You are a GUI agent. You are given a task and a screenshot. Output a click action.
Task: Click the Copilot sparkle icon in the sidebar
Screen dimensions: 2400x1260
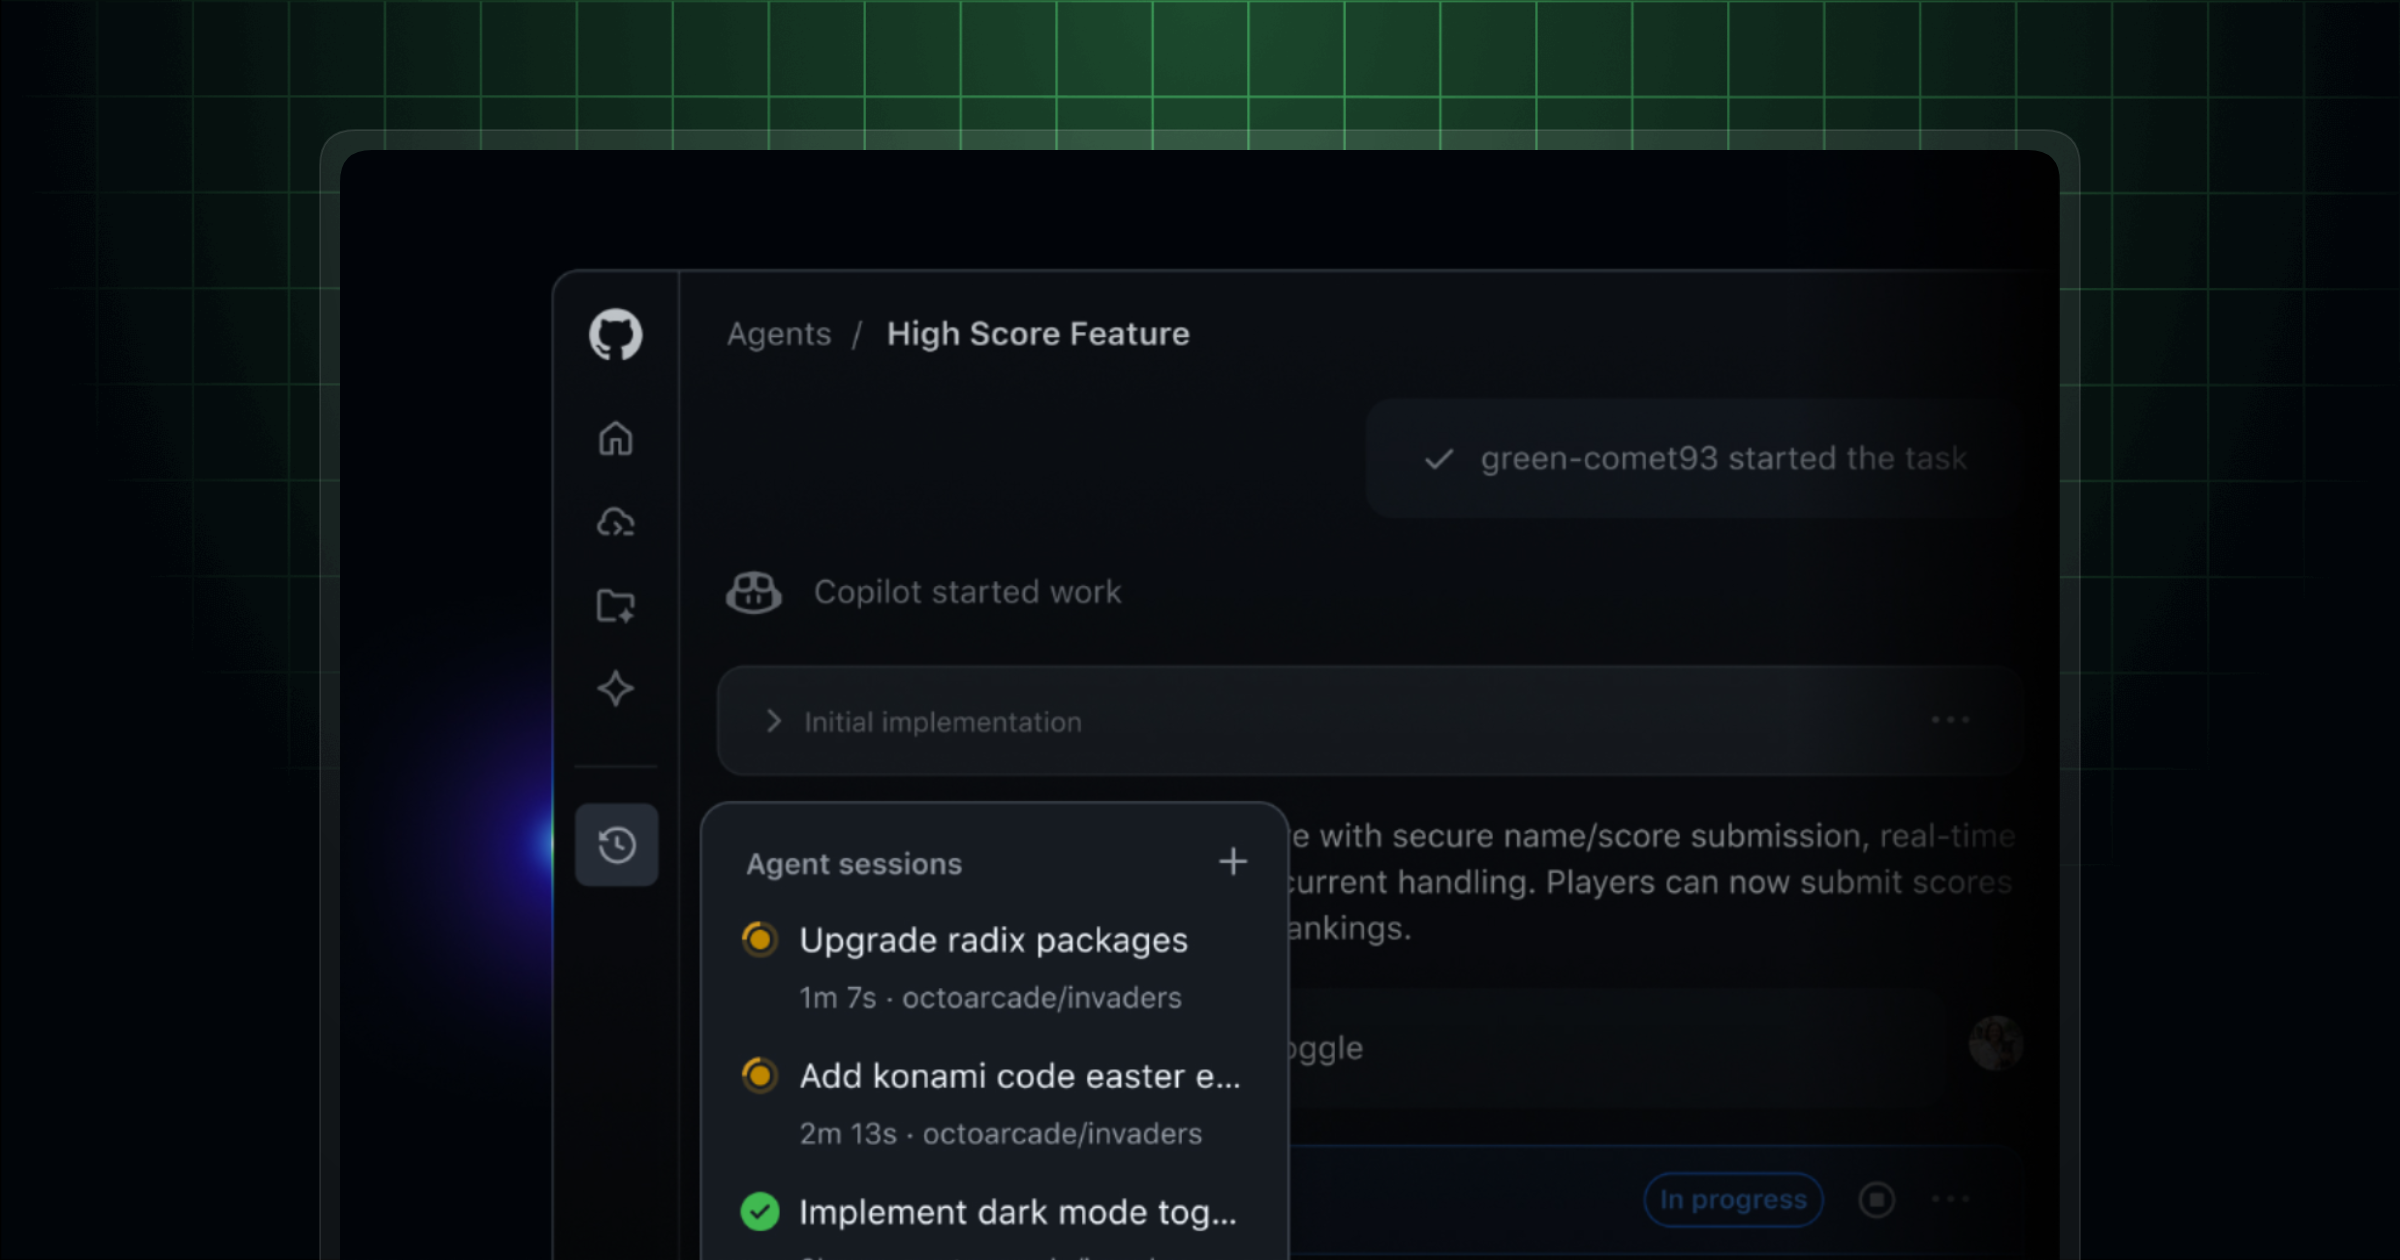tap(616, 688)
